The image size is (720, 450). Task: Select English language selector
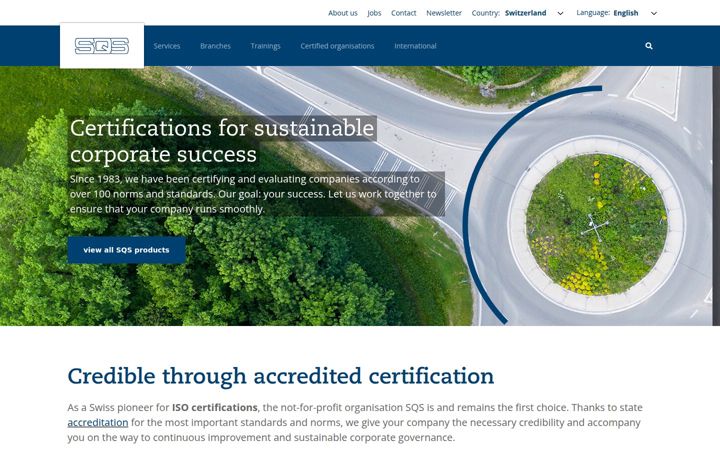coord(625,13)
